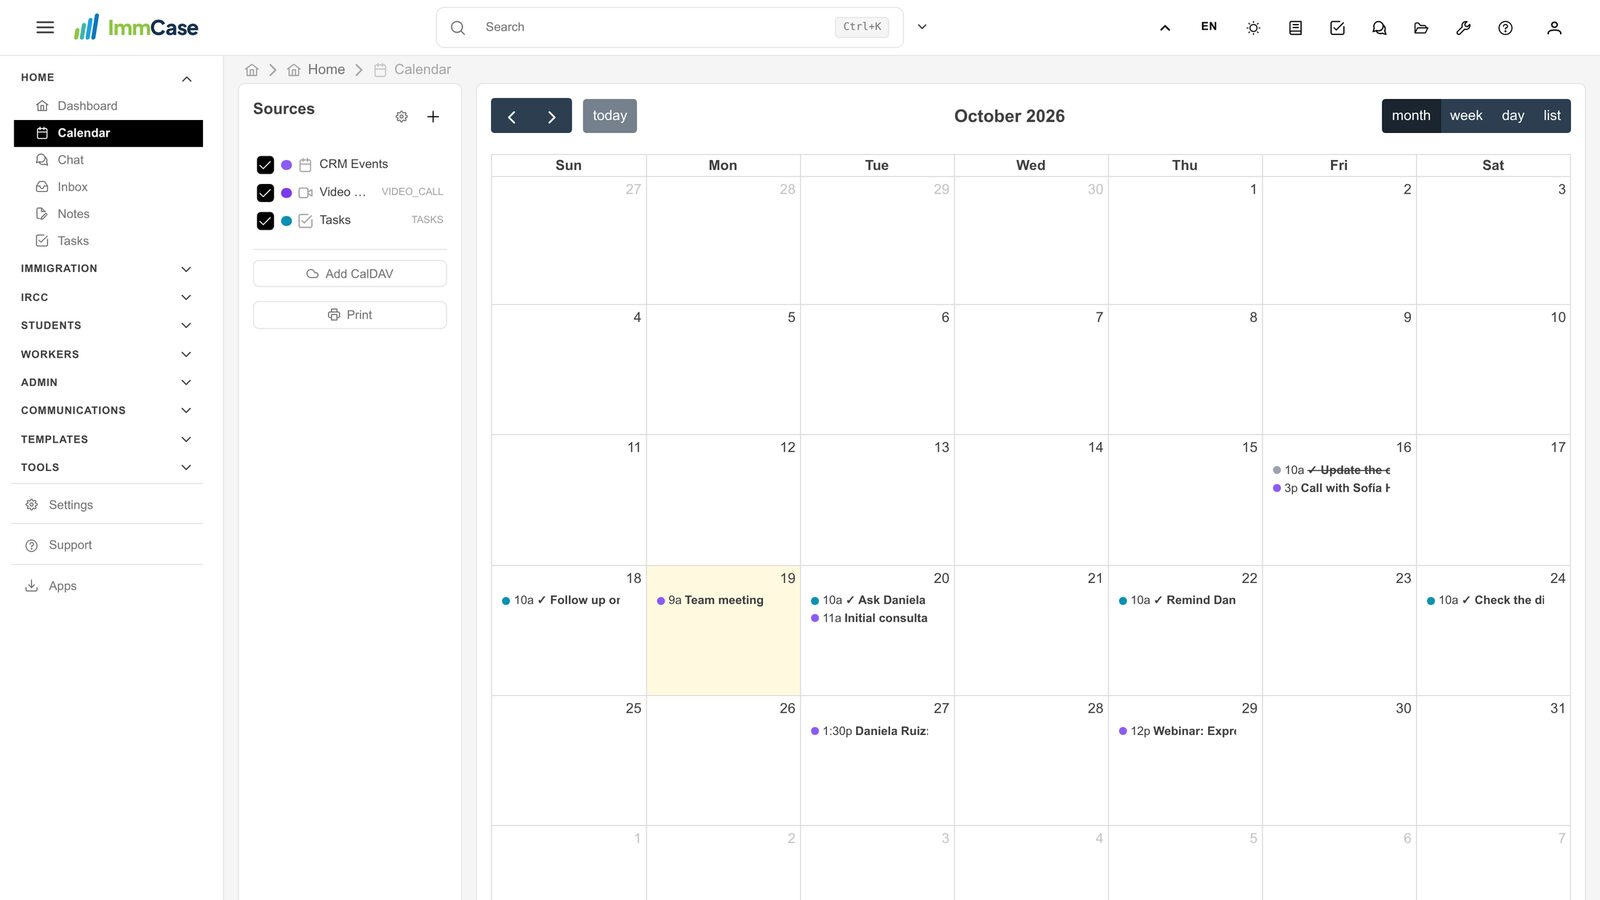Open the hamburger navigation menu
Screen dimensions: 1600x900
(45, 28)
